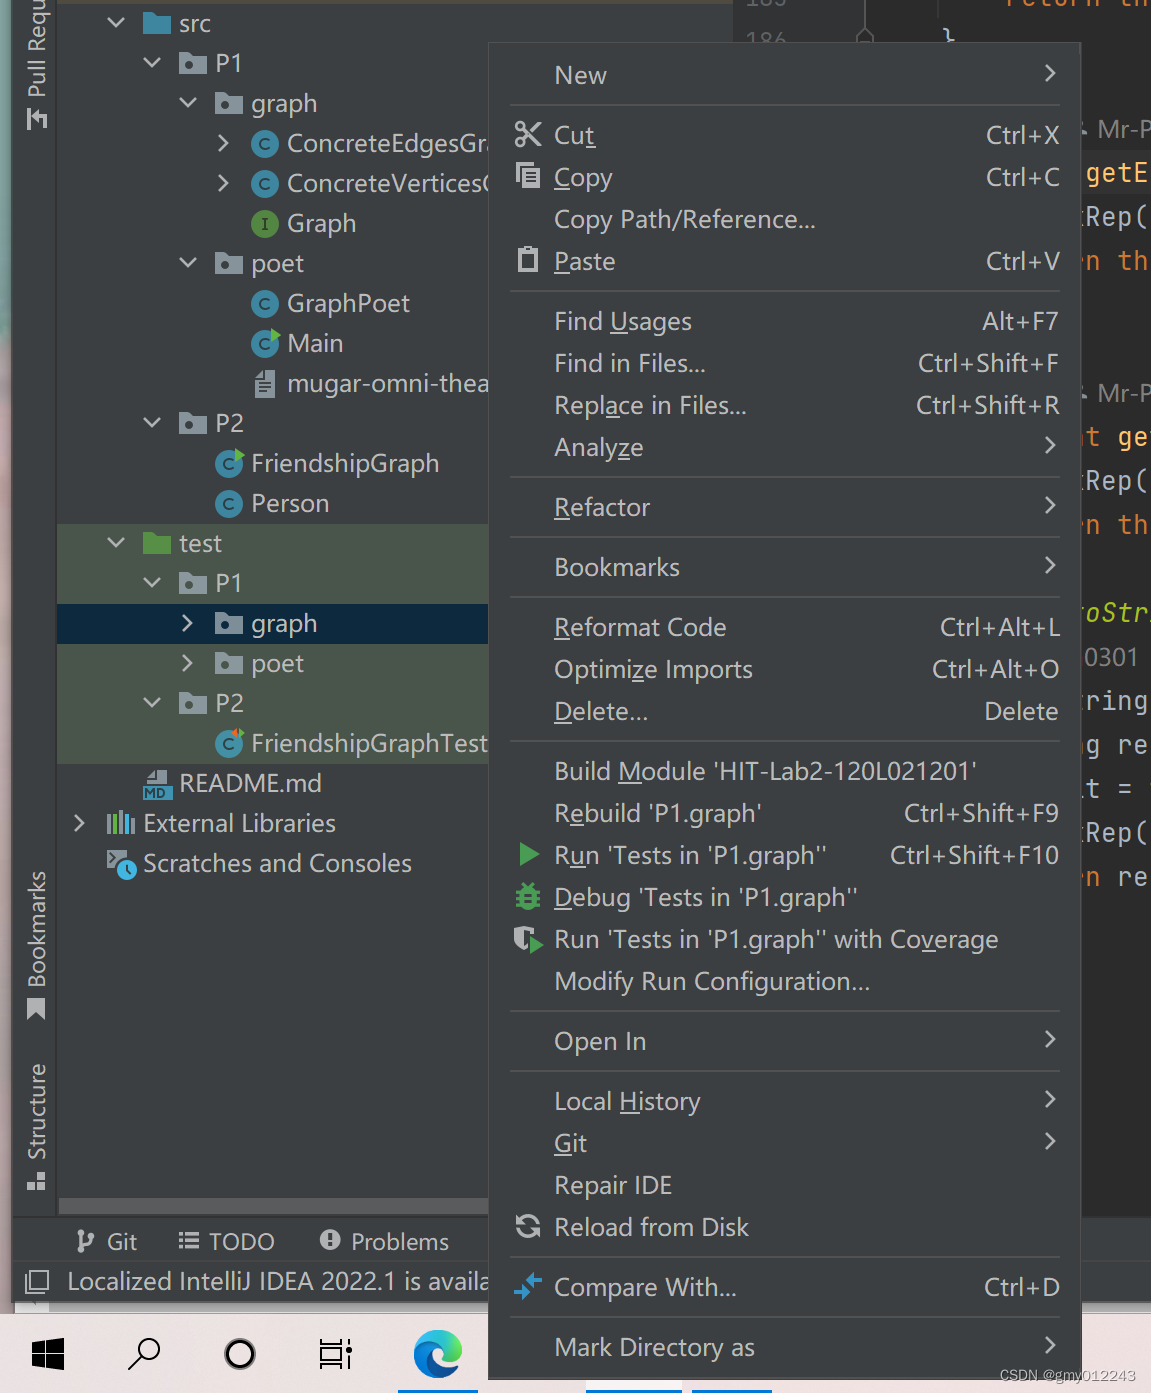Open Windows search magnifier

pyautogui.click(x=144, y=1354)
